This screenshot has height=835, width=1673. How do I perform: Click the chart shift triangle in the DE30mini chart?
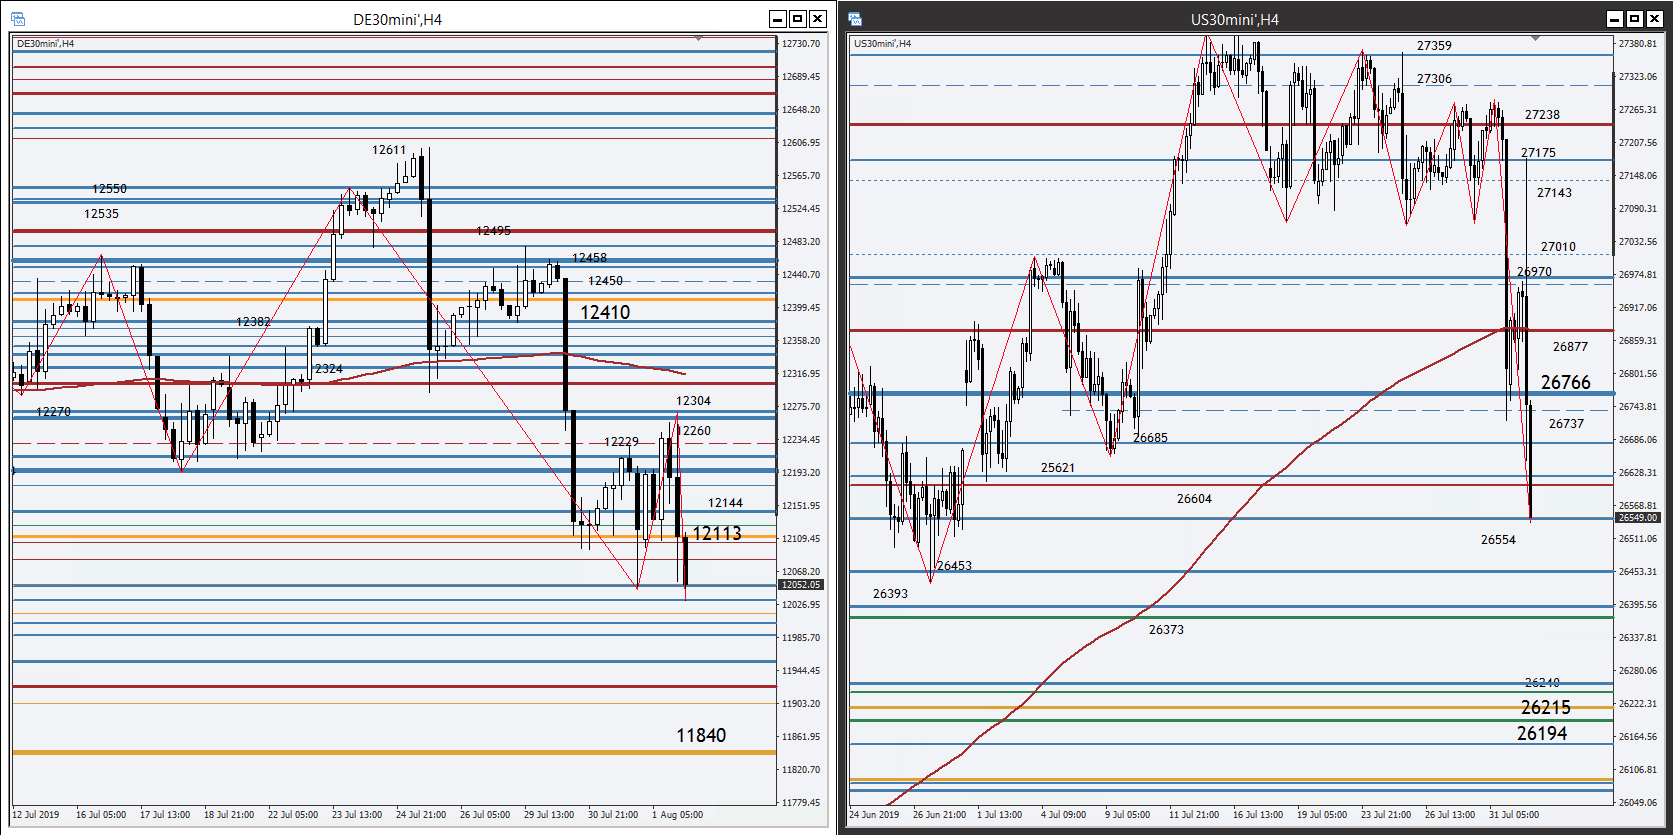pos(698,38)
